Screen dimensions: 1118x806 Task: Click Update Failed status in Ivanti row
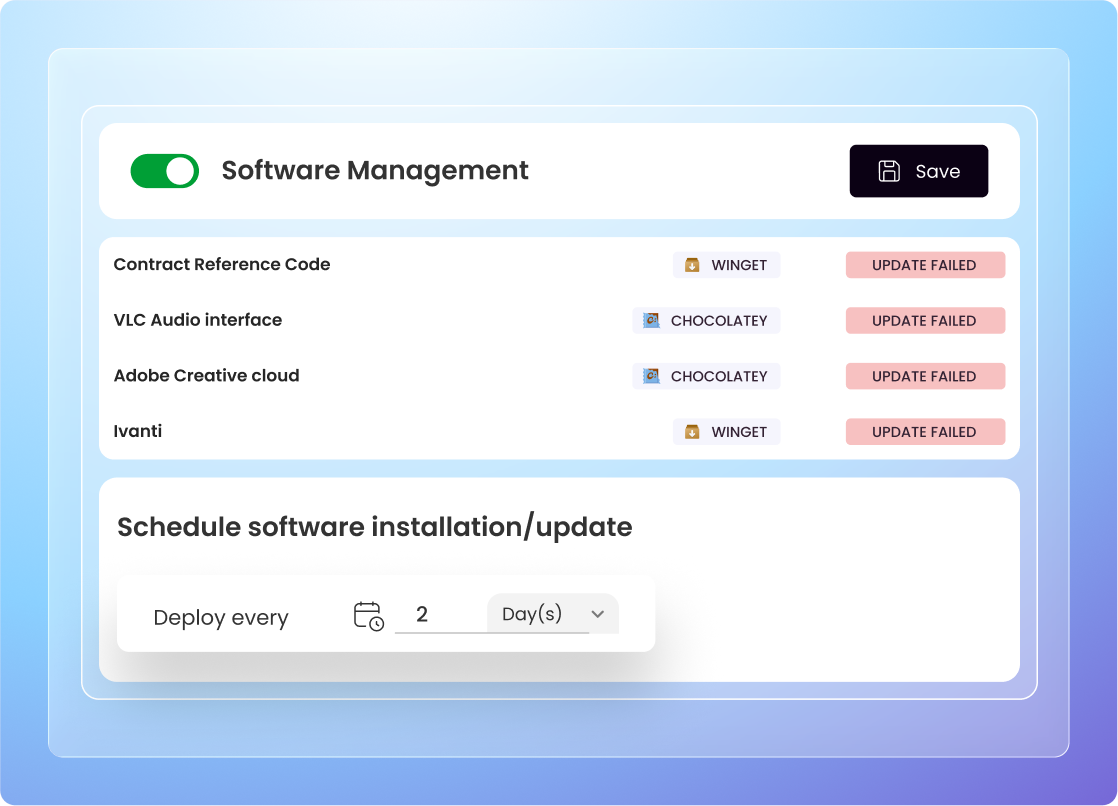pos(924,432)
